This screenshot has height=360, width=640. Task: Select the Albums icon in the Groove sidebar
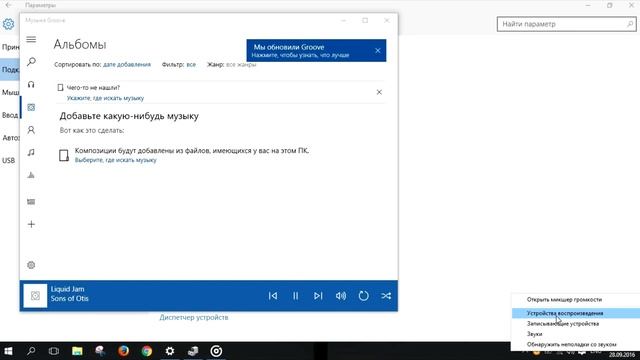click(x=31, y=107)
